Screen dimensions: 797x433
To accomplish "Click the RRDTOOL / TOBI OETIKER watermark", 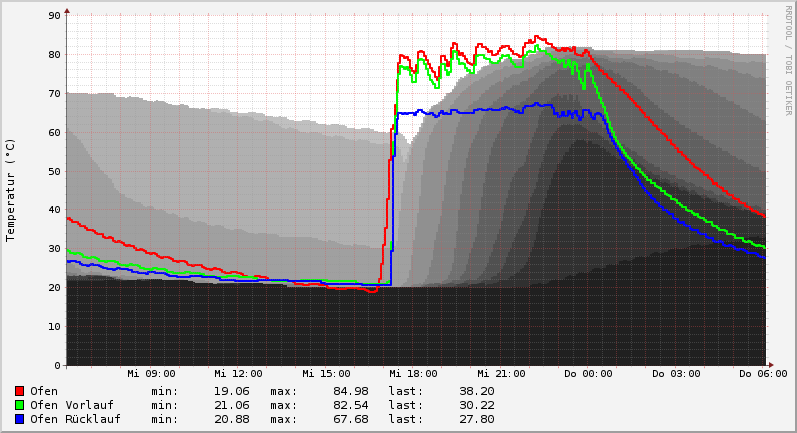I will (788, 60).
